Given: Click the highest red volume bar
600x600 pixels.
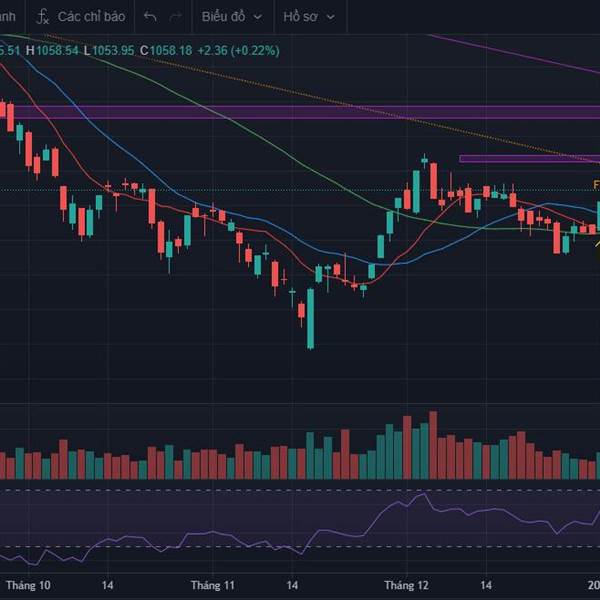Looking at the screenshot, I should (x=433, y=445).
